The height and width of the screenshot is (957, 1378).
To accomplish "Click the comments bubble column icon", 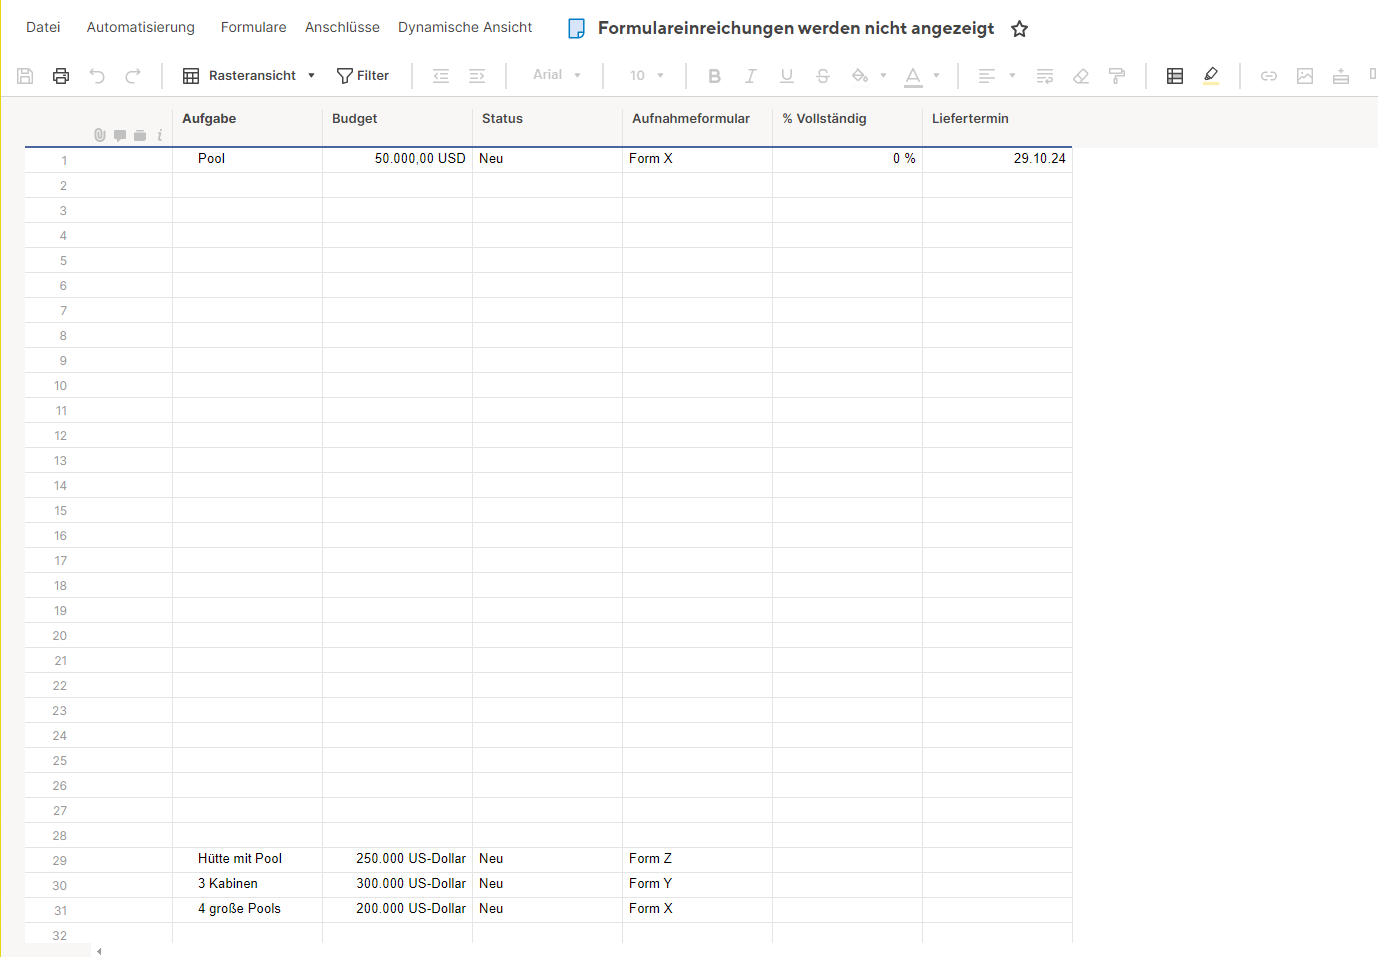I will 120,135.
